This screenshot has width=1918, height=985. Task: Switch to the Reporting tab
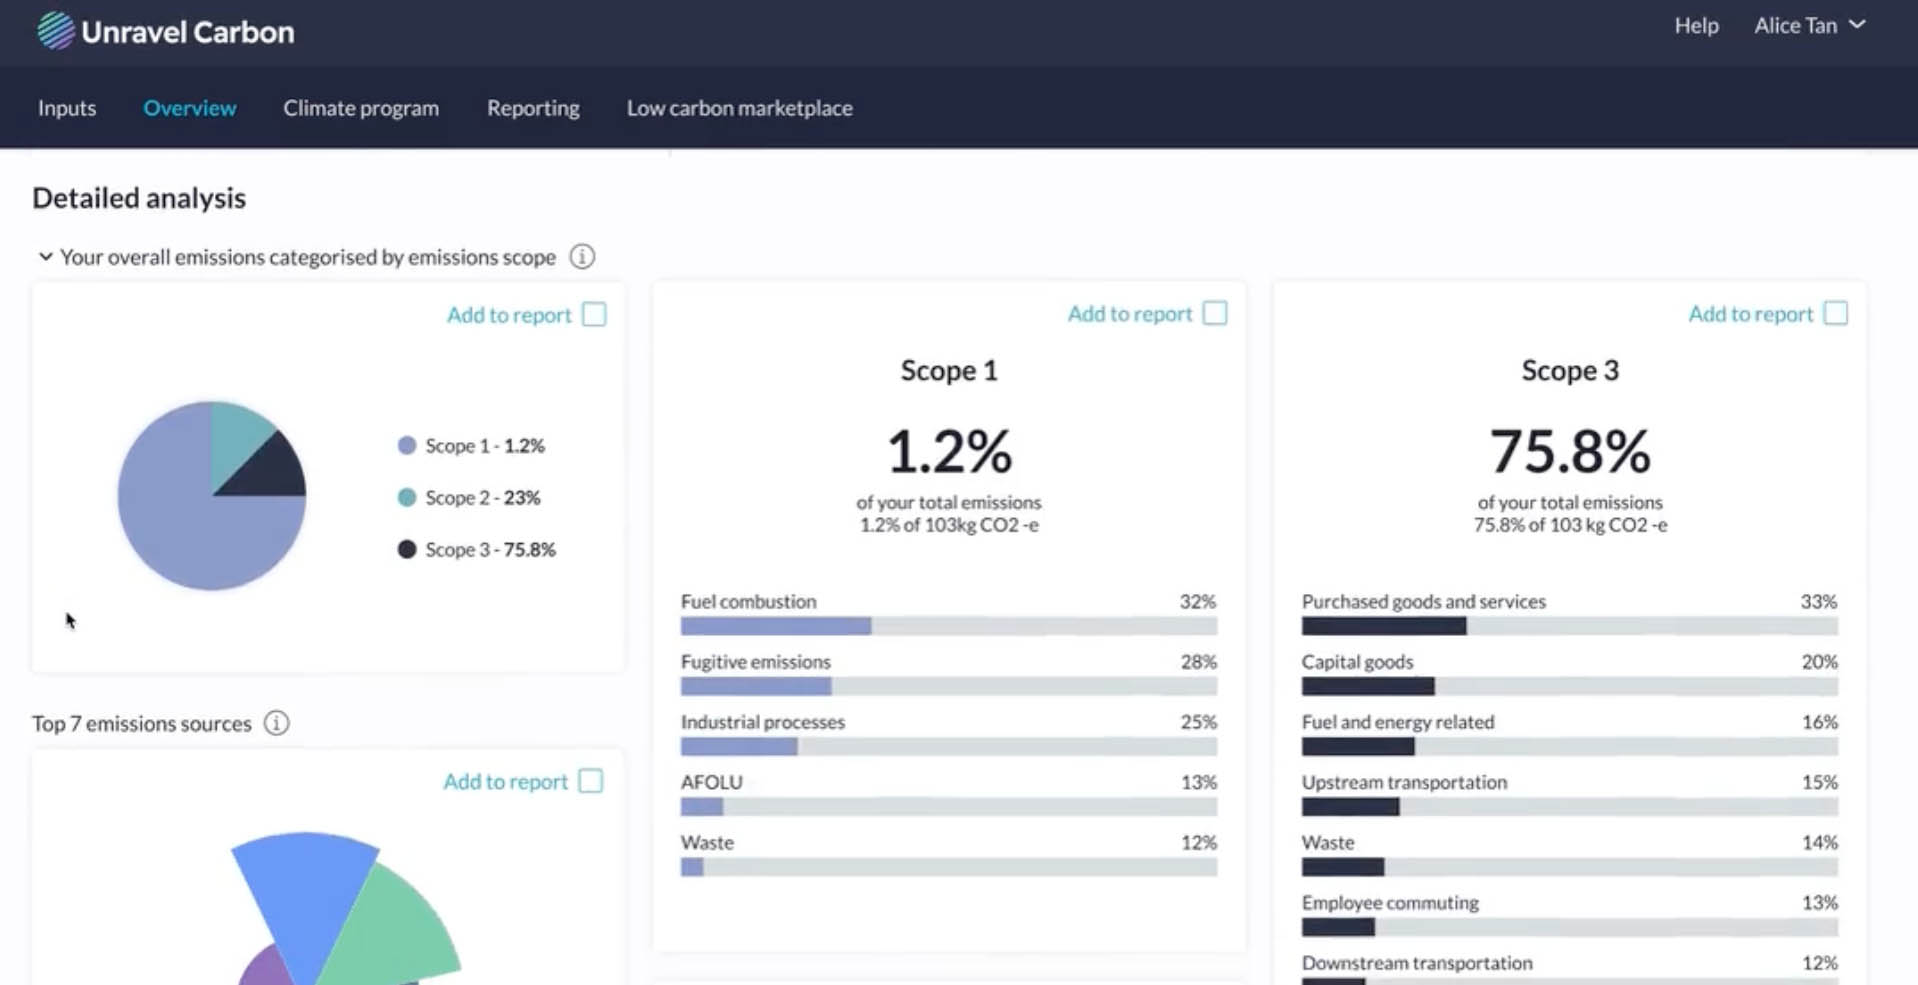533,108
